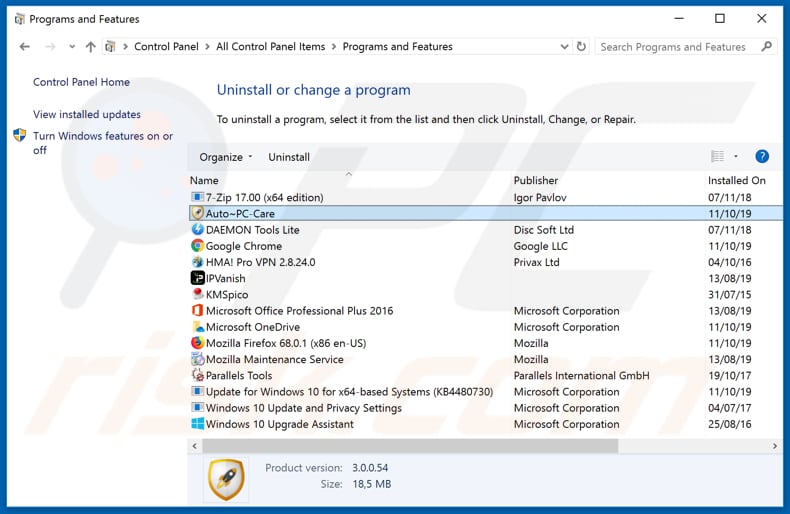This screenshot has height=514, width=790.
Task: Click the DAEMON Tools Lite icon
Action: (198, 230)
